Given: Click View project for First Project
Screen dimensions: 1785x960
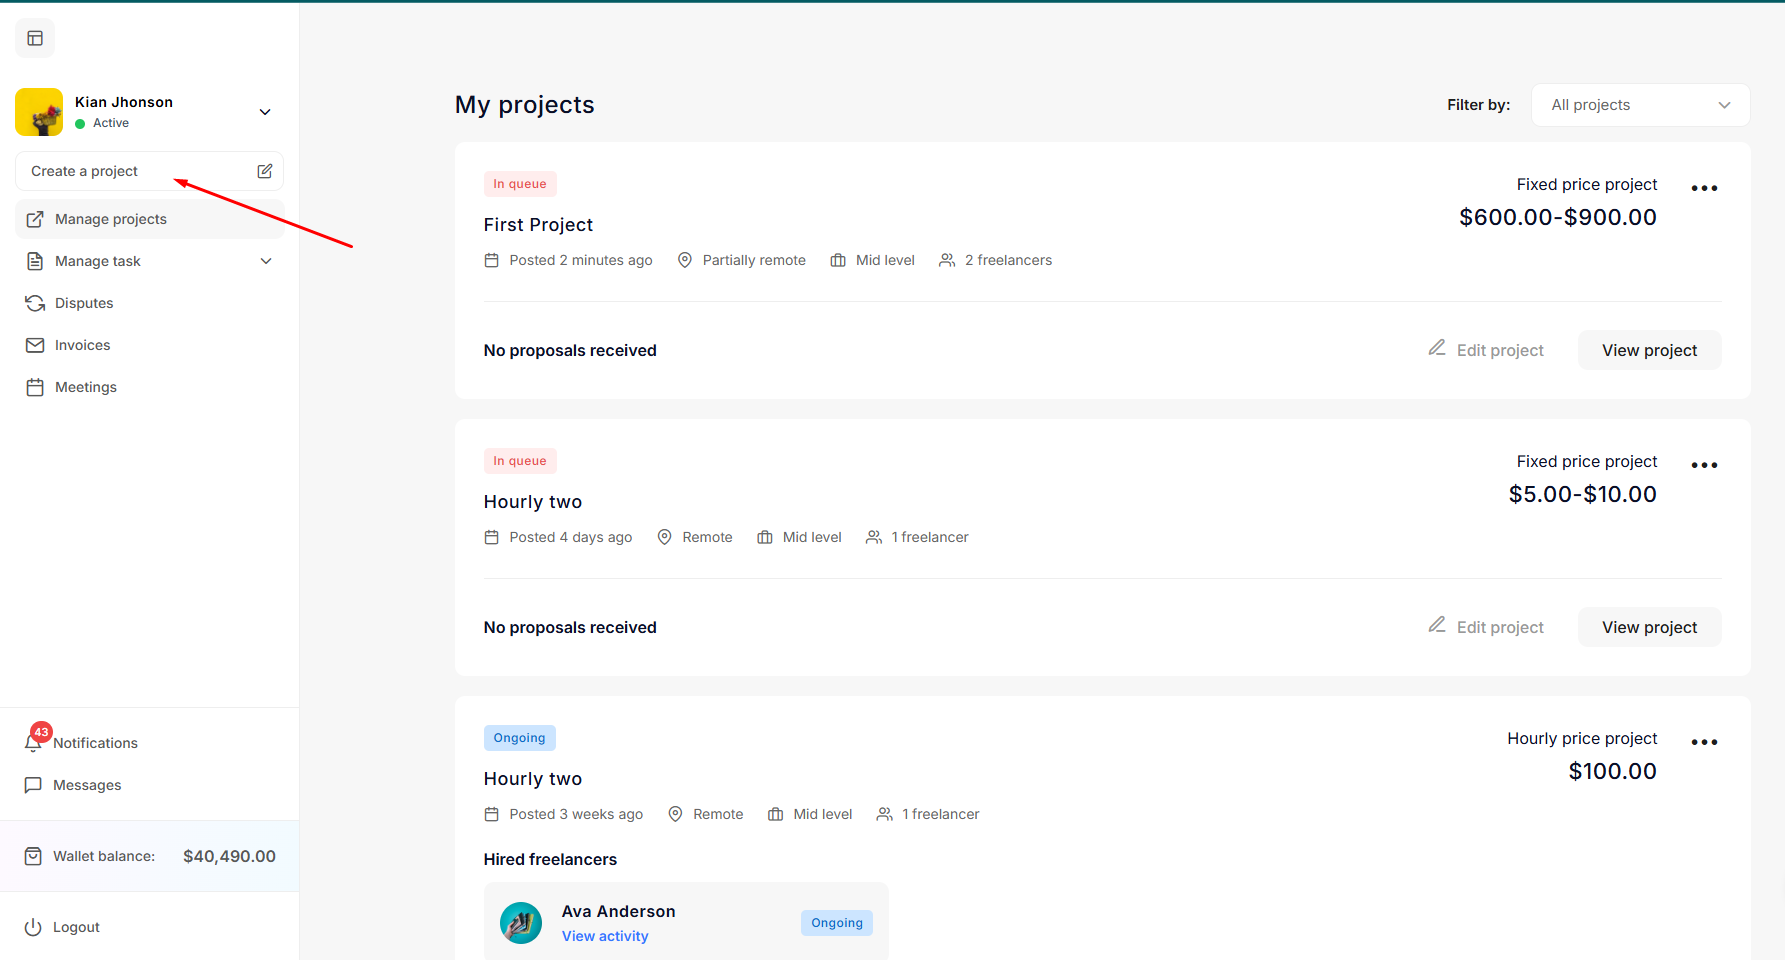Looking at the screenshot, I should 1649,350.
